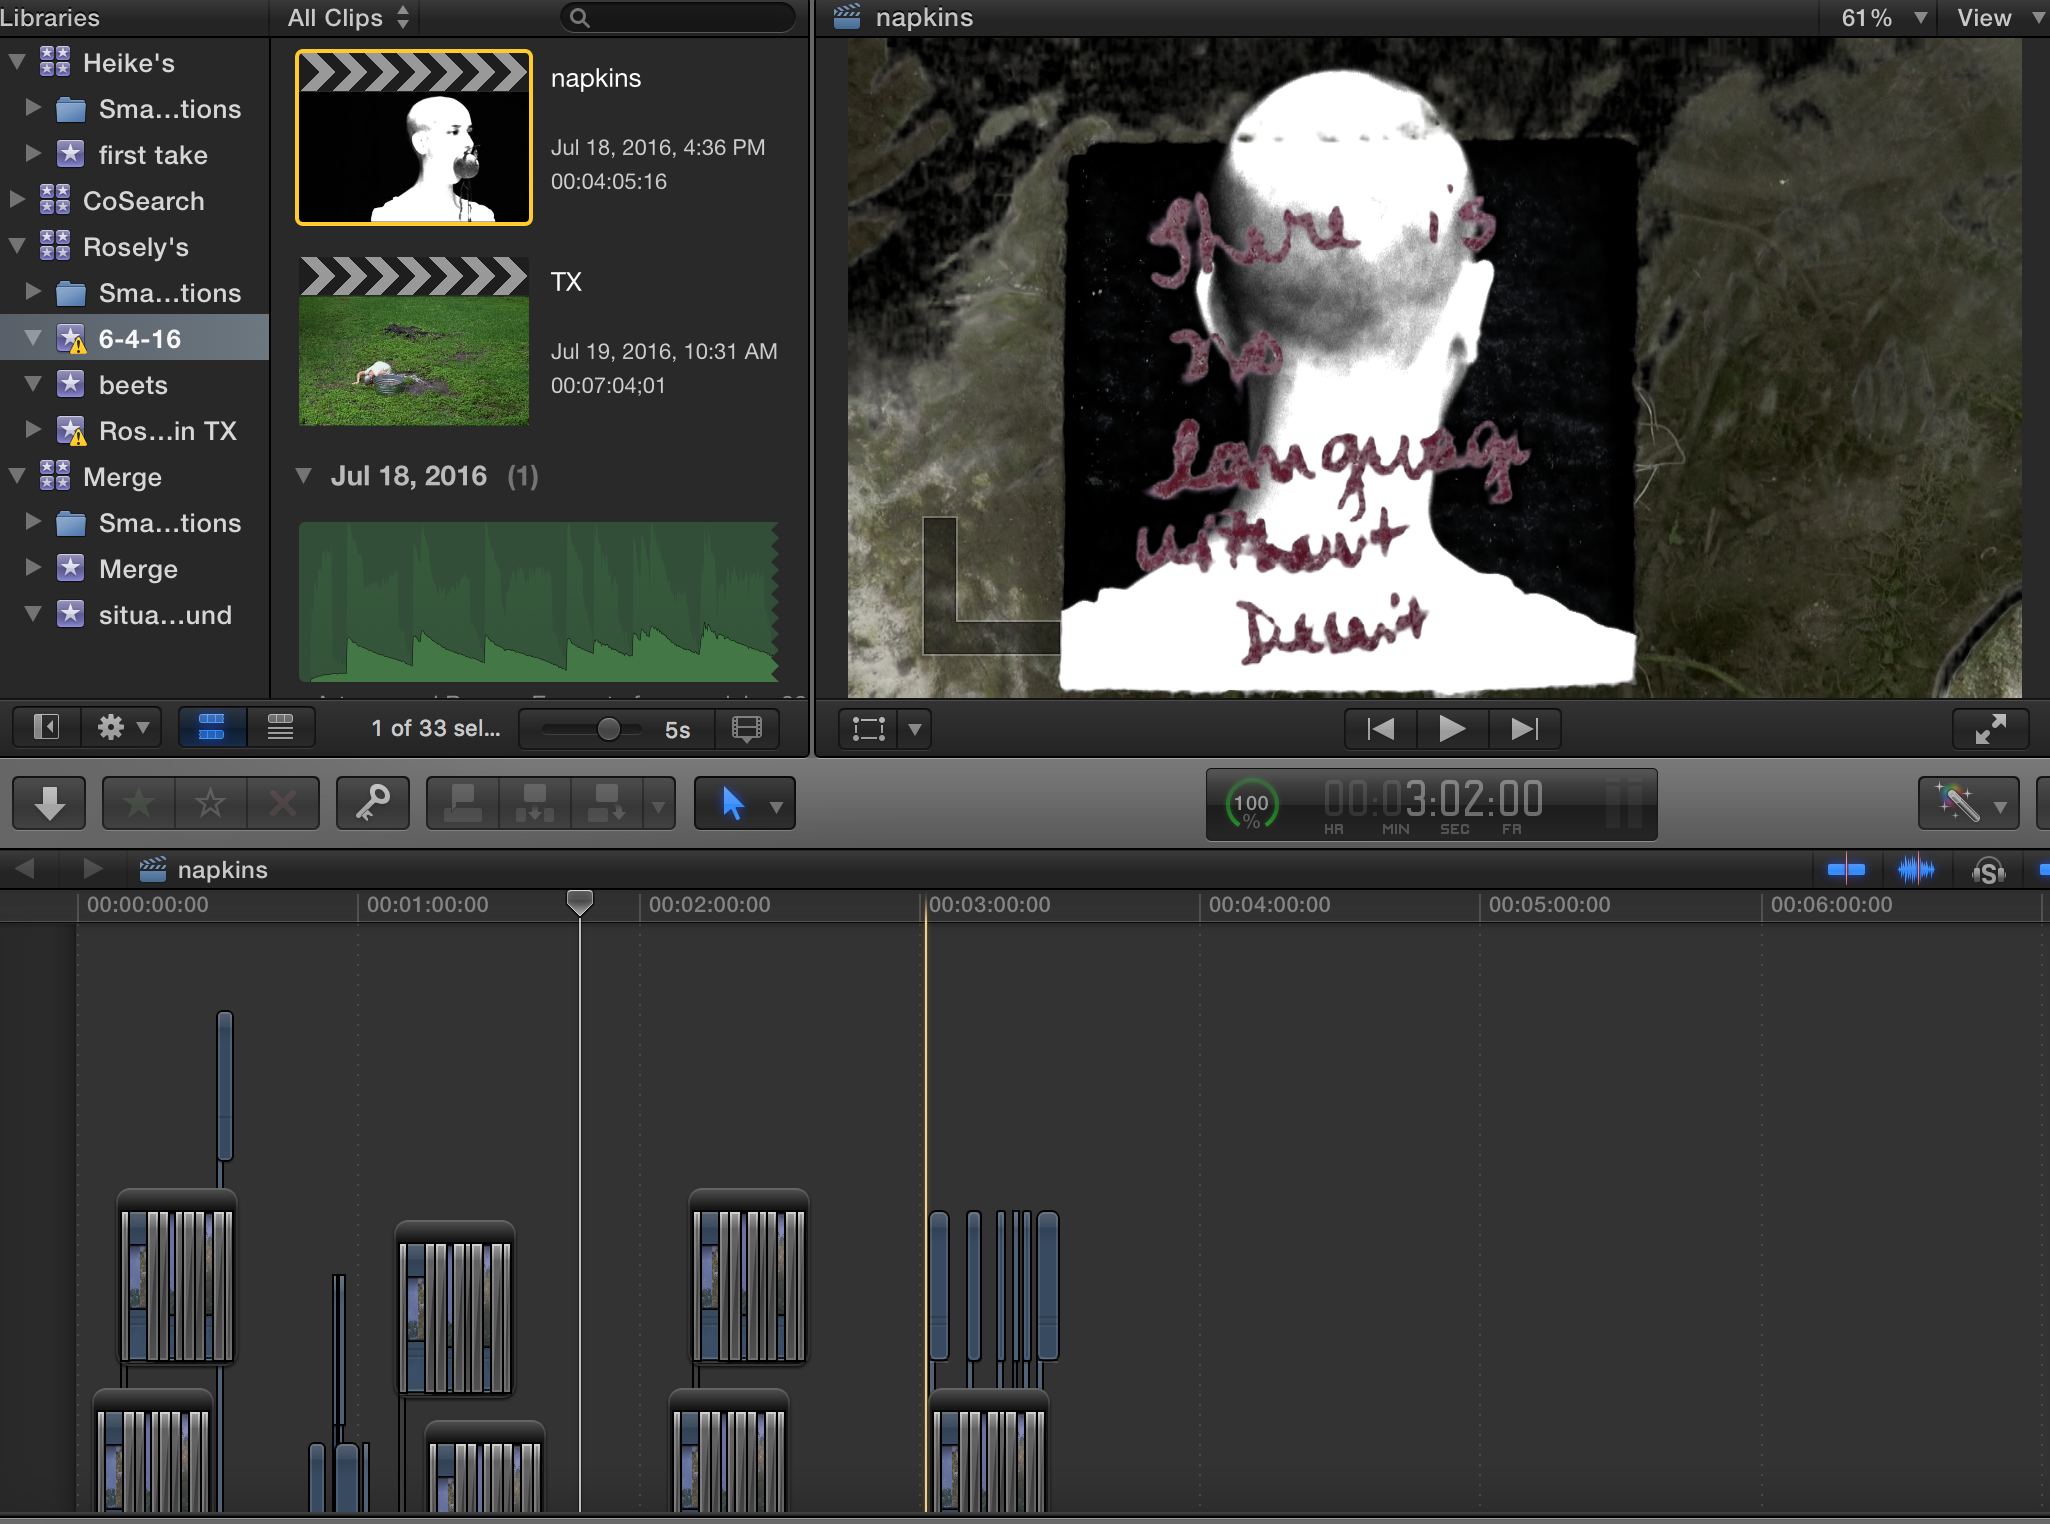Image resolution: width=2050 pixels, height=1524 pixels.
Task: Open the keyword editor key icon
Action: 372,803
